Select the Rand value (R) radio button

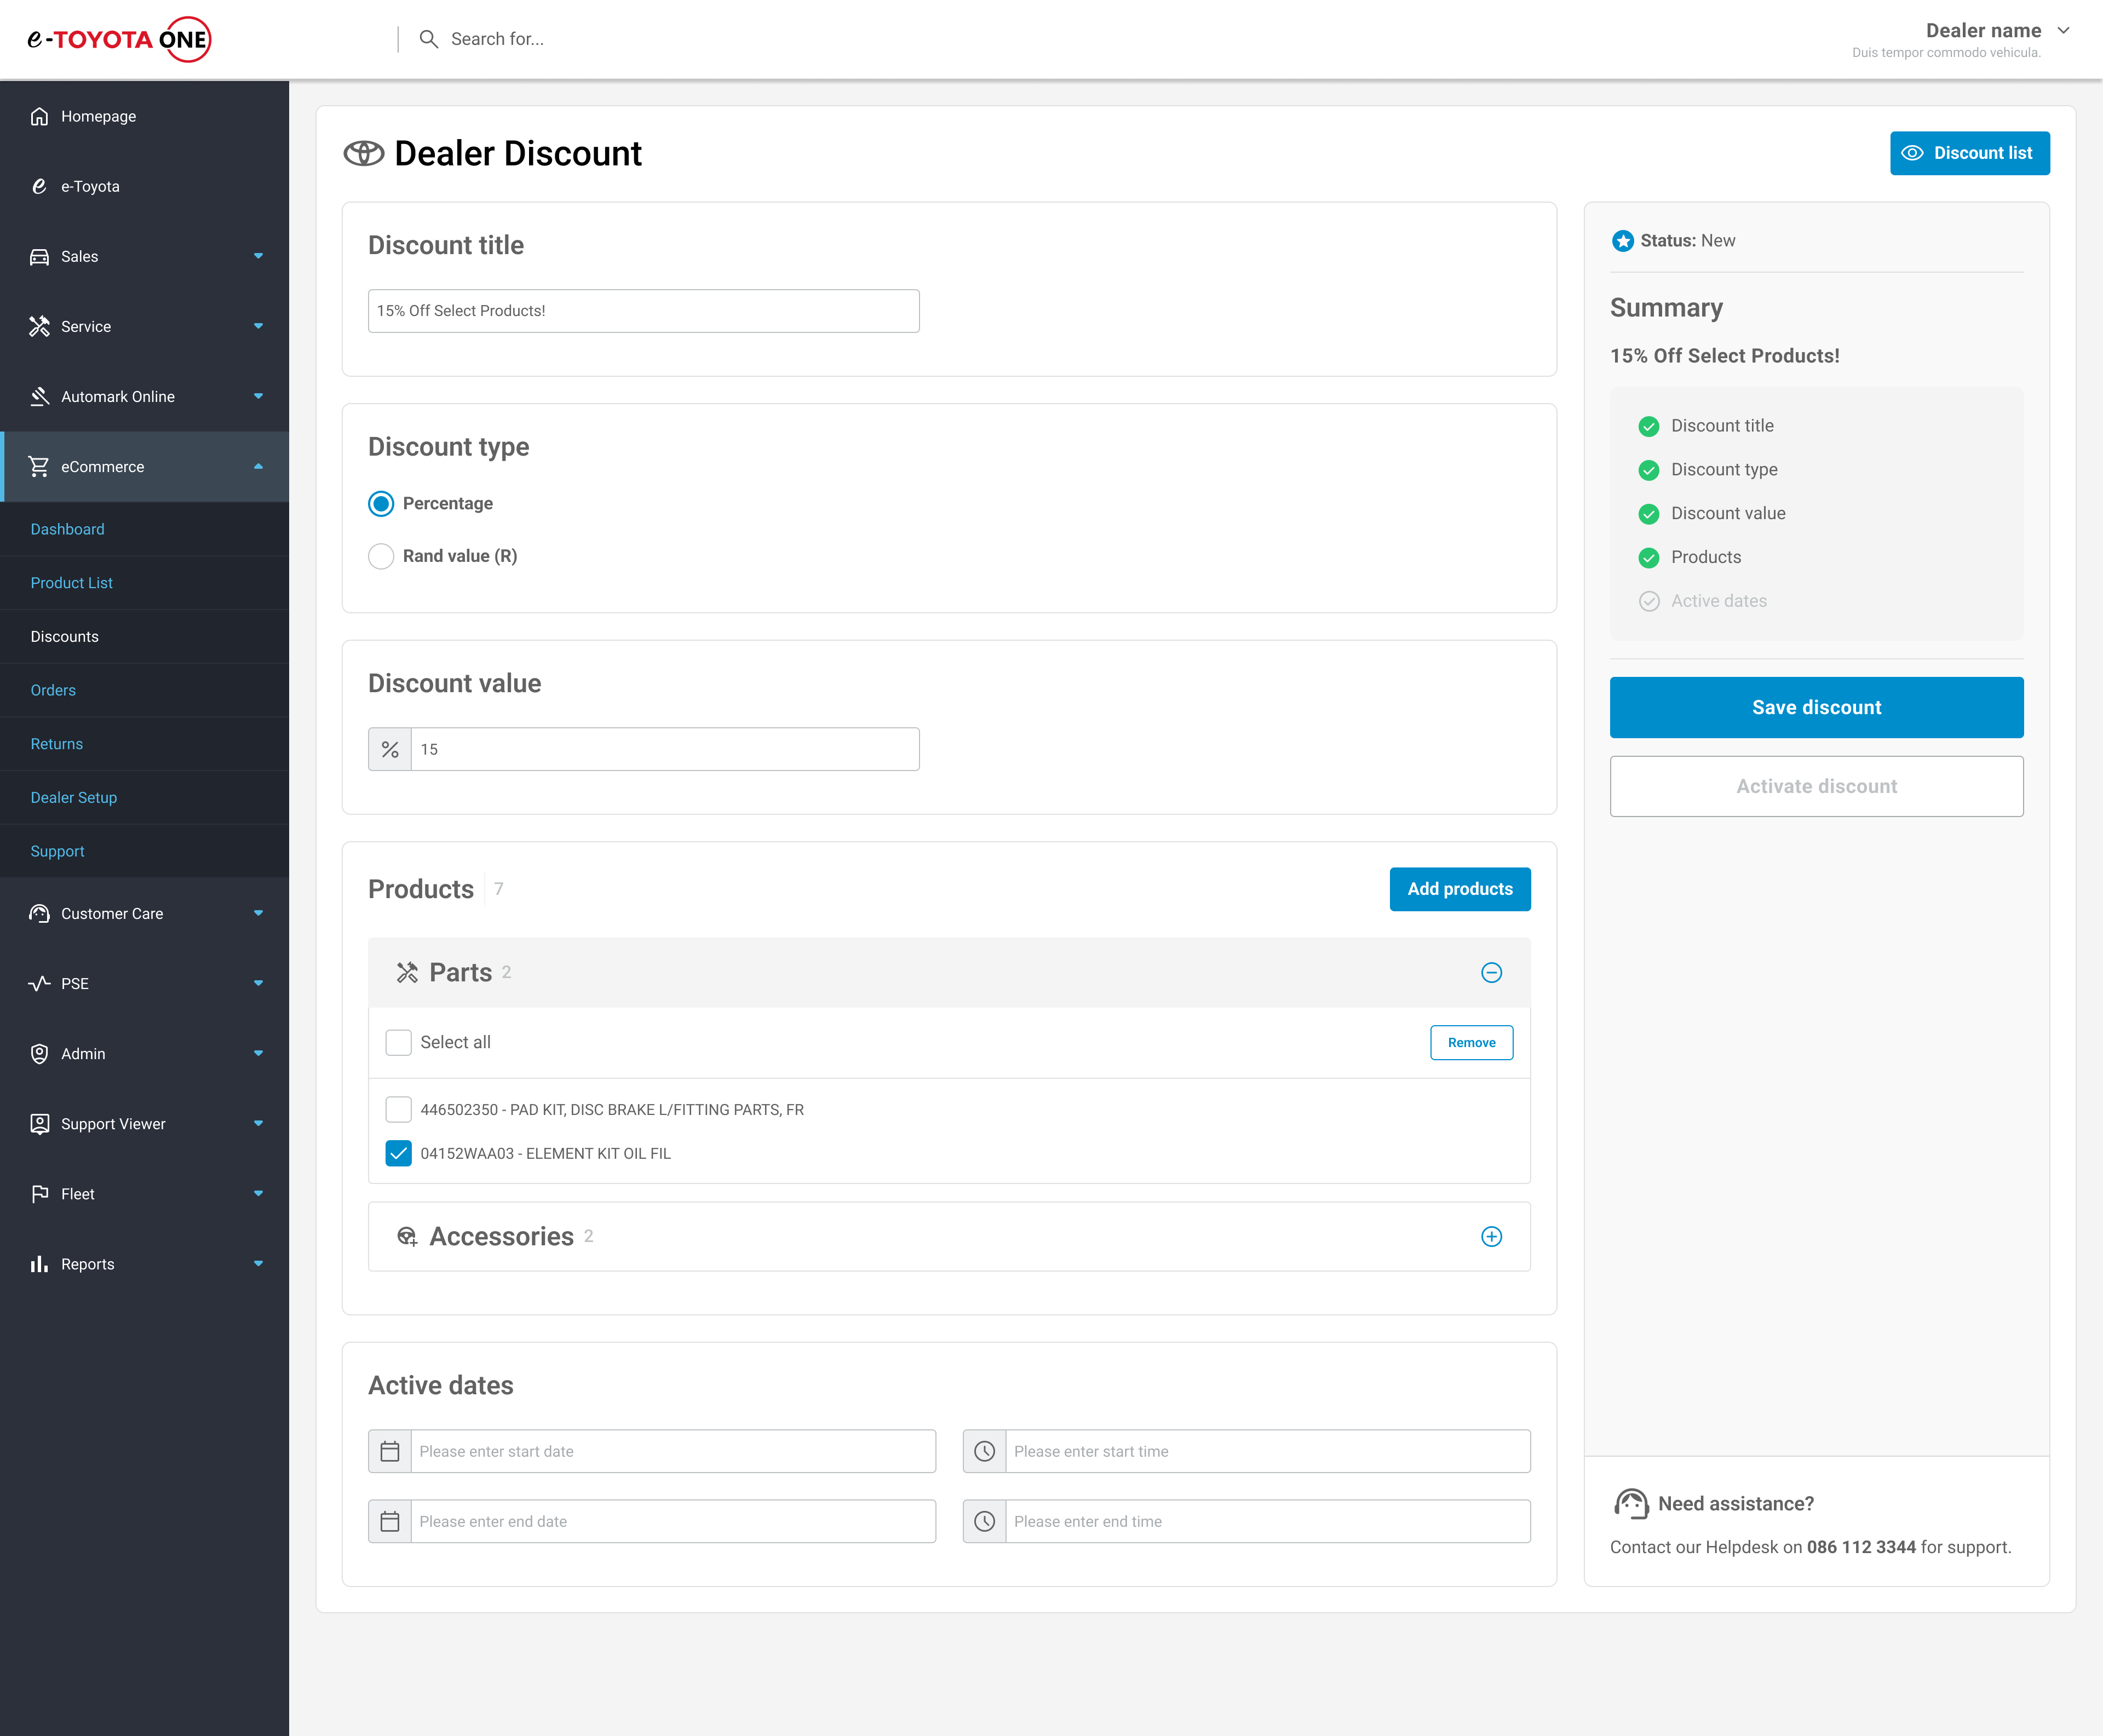tap(381, 556)
